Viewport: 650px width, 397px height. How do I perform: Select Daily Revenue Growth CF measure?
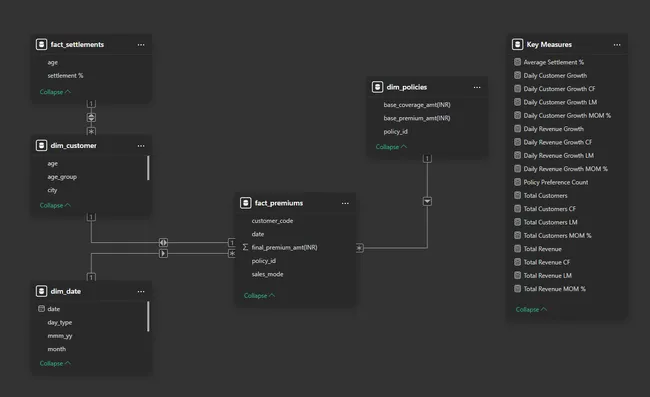(558, 142)
